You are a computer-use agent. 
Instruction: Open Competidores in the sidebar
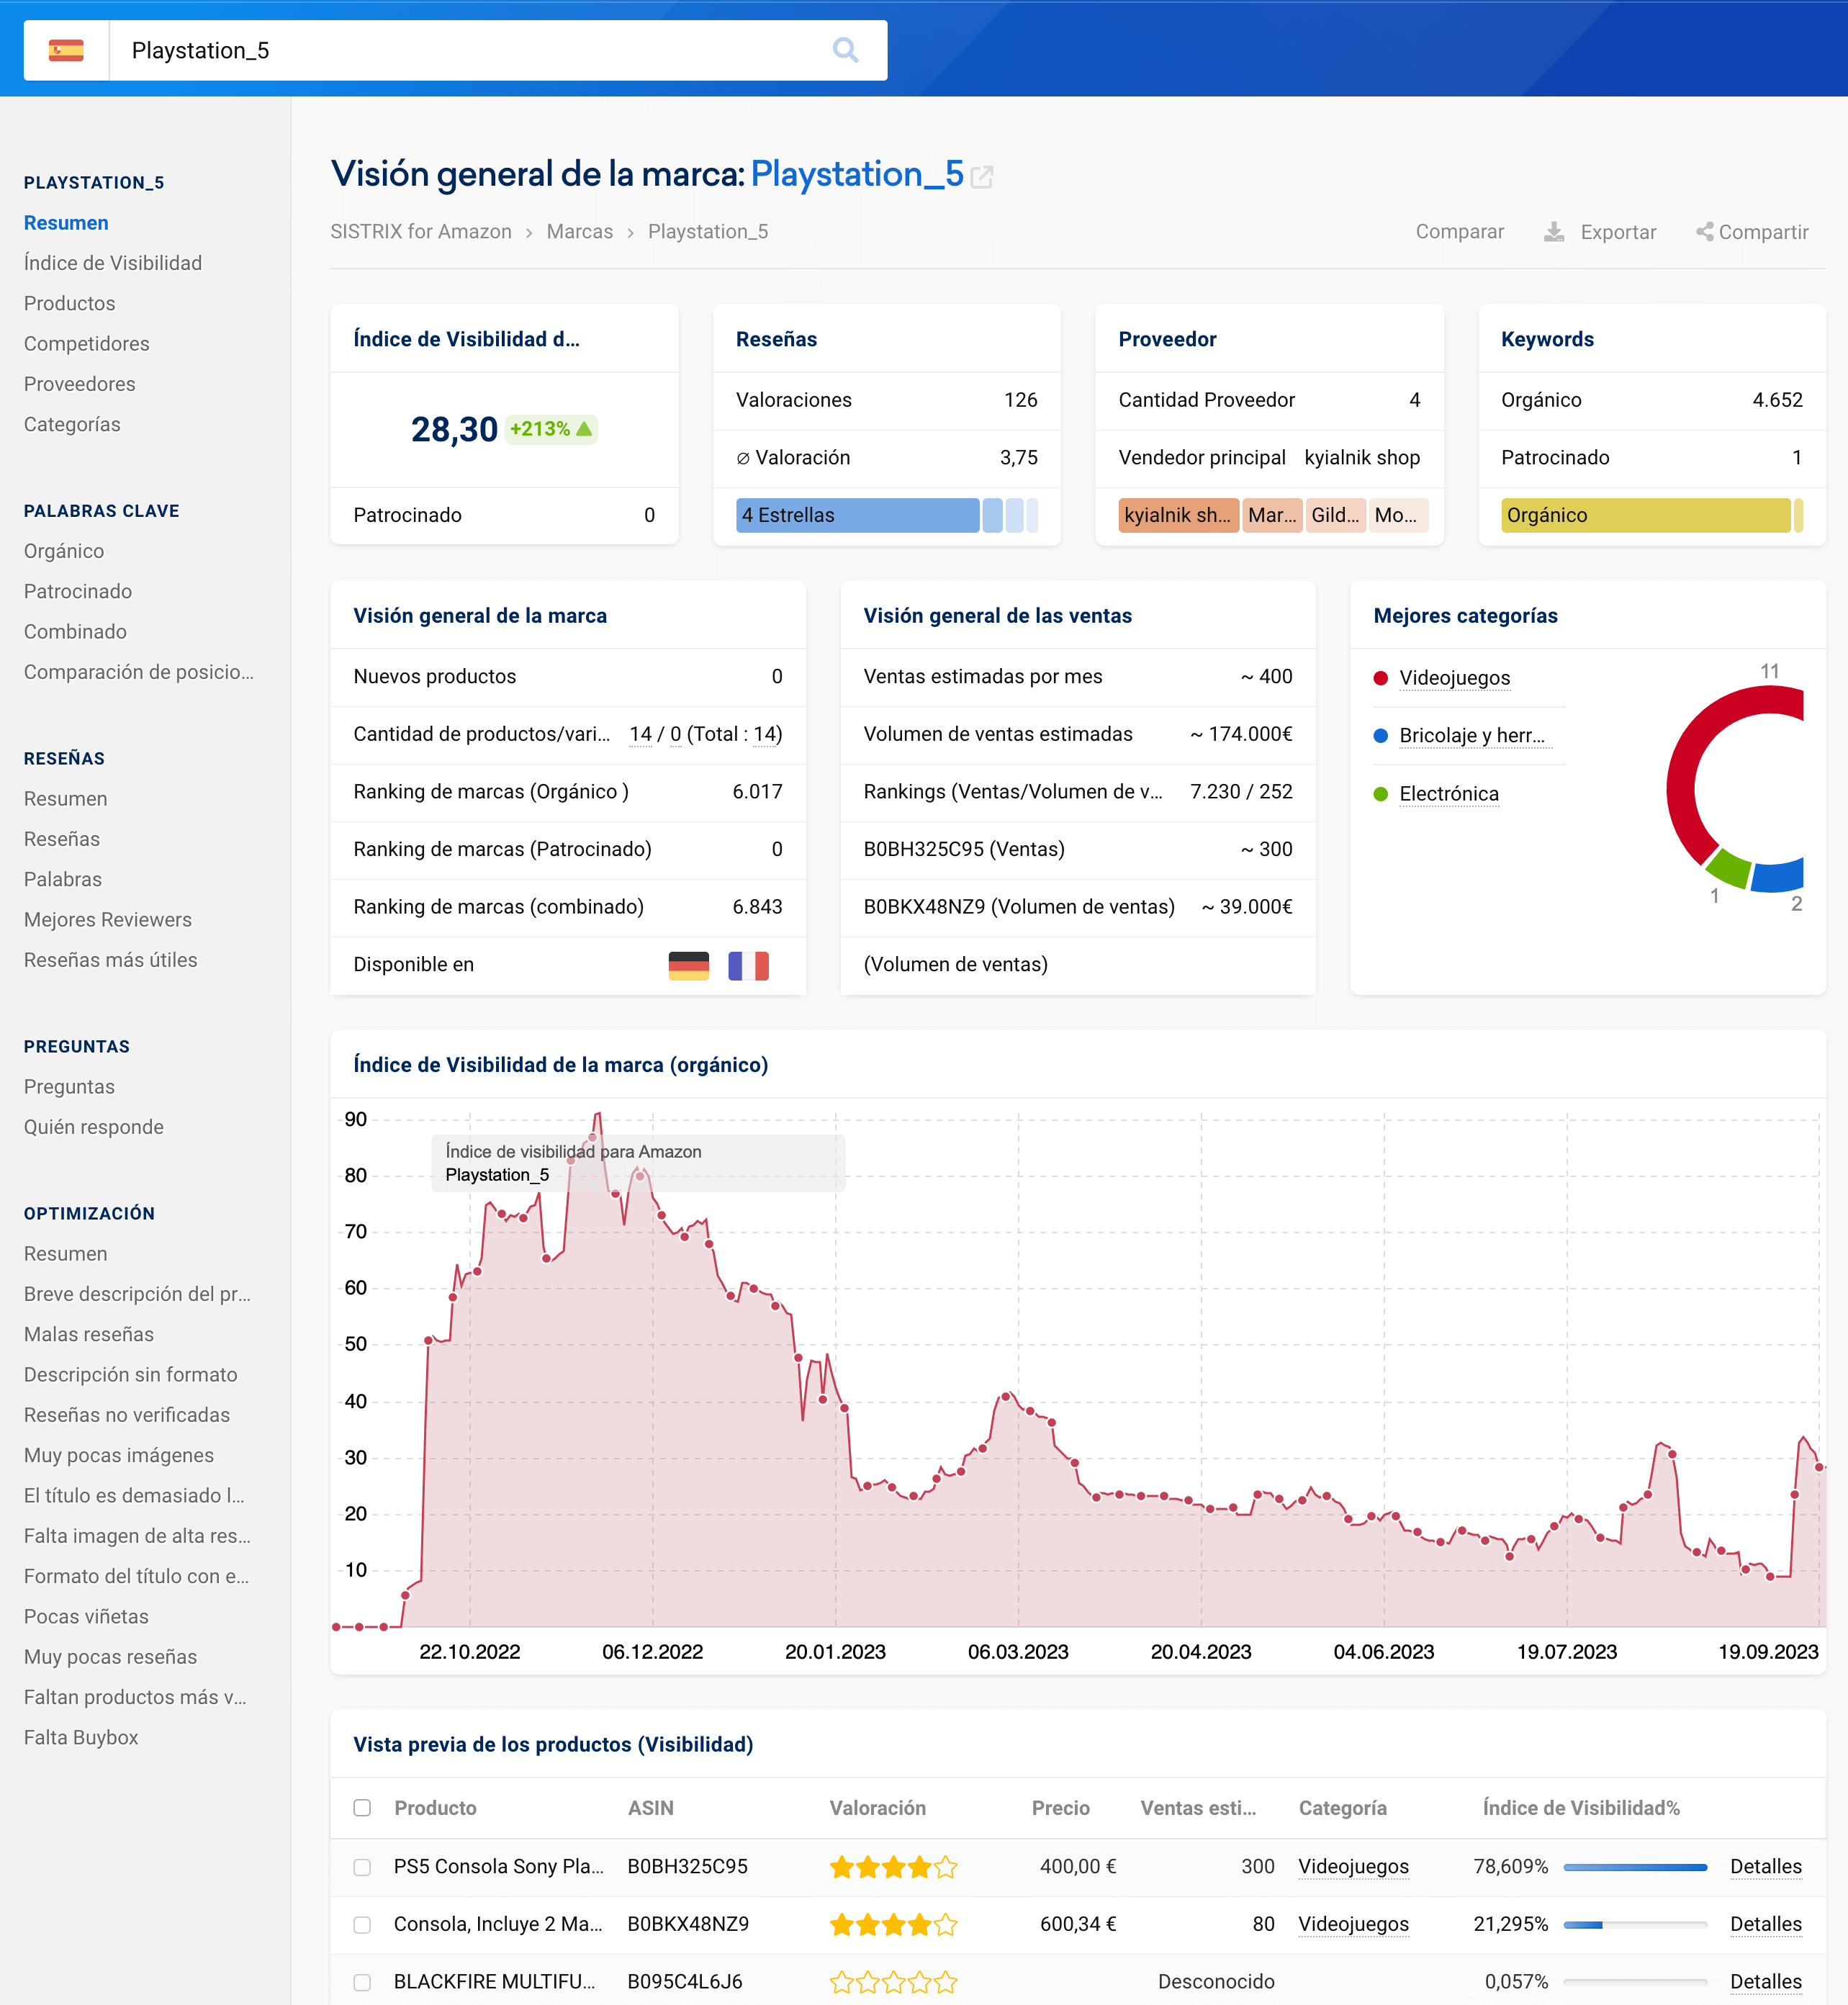[x=87, y=344]
